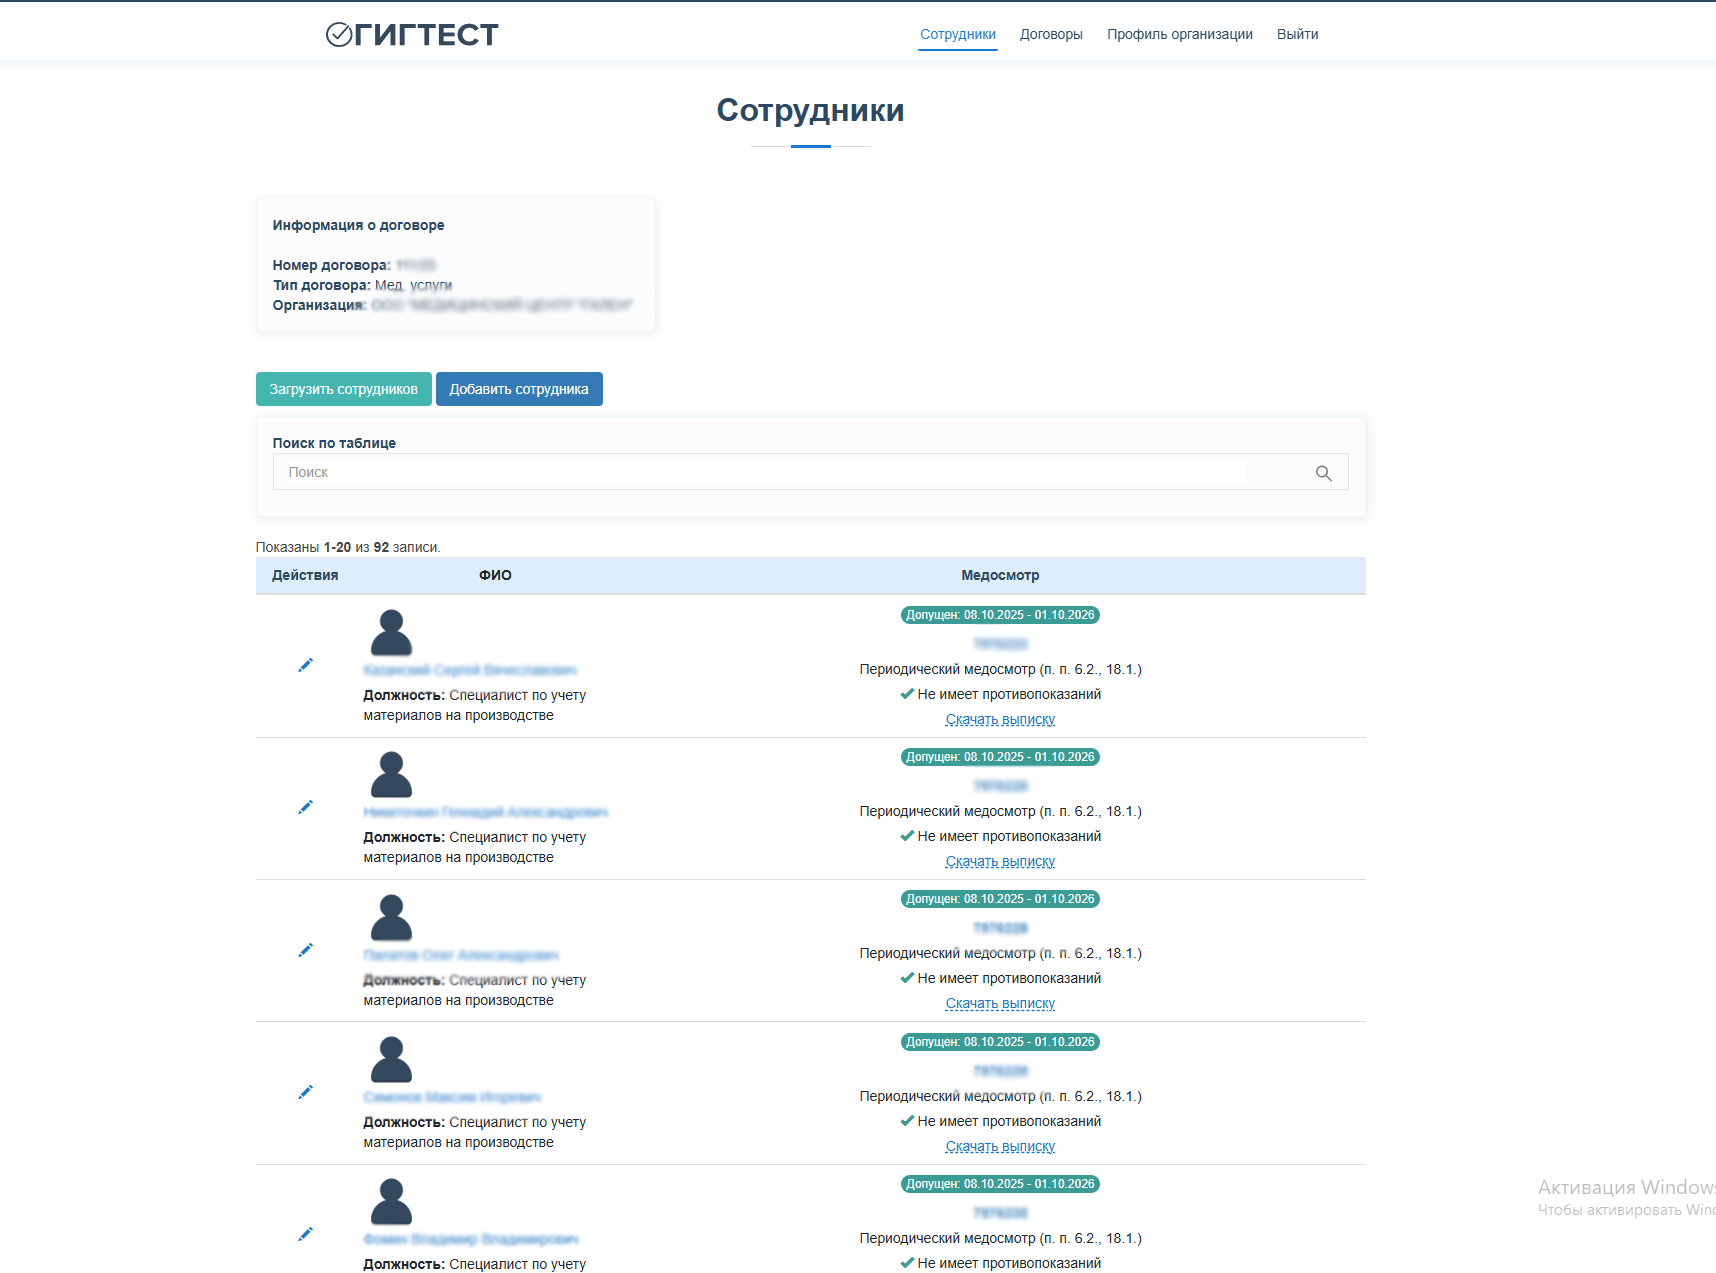Viewport: 1716px width, 1273px height.
Task: Click the green Допущен status badge in the top row
Action: 1000,614
